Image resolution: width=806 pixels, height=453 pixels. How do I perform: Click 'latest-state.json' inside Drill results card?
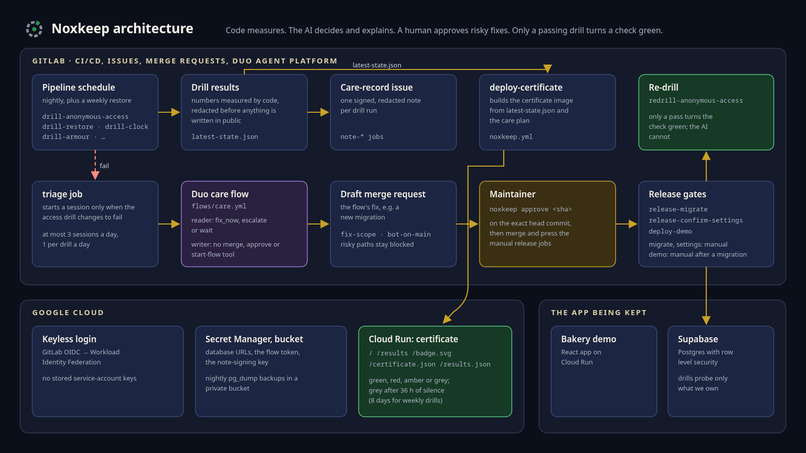click(x=225, y=137)
